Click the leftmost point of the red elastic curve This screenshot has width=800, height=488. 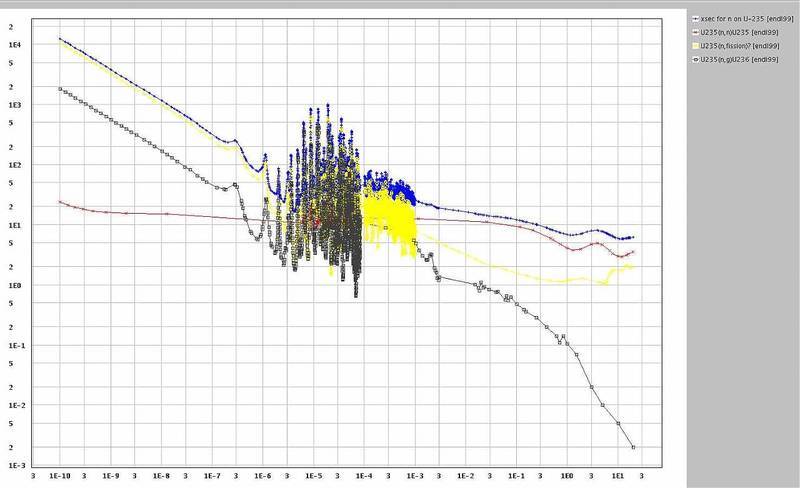tap(60, 201)
